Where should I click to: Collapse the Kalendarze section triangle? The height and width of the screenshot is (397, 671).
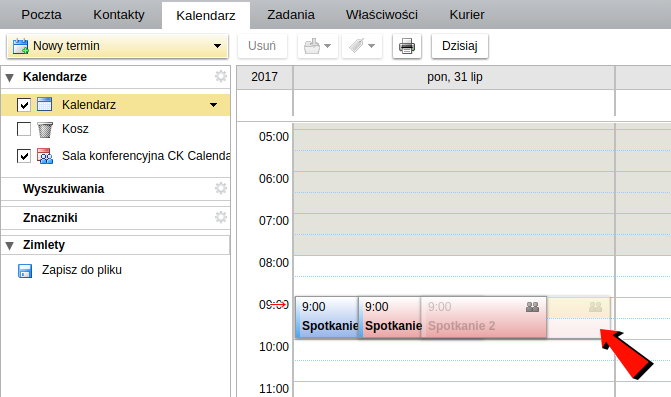coord(10,77)
